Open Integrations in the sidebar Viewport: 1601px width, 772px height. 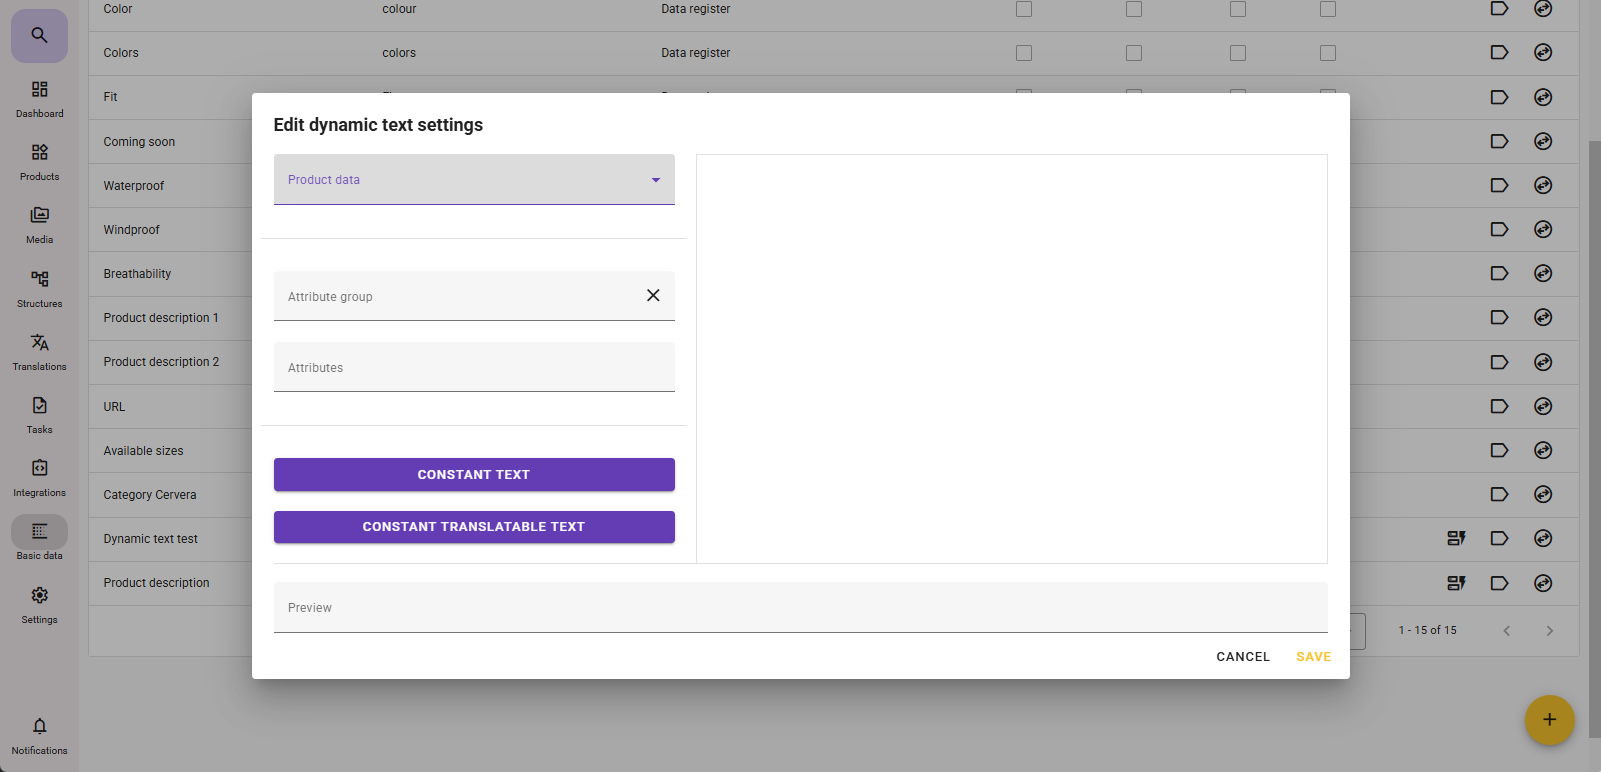[x=39, y=478]
